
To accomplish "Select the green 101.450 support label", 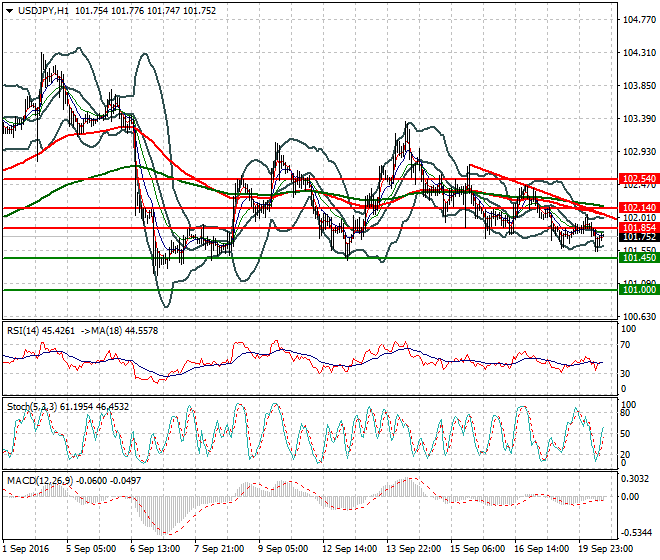I will coord(639,258).
